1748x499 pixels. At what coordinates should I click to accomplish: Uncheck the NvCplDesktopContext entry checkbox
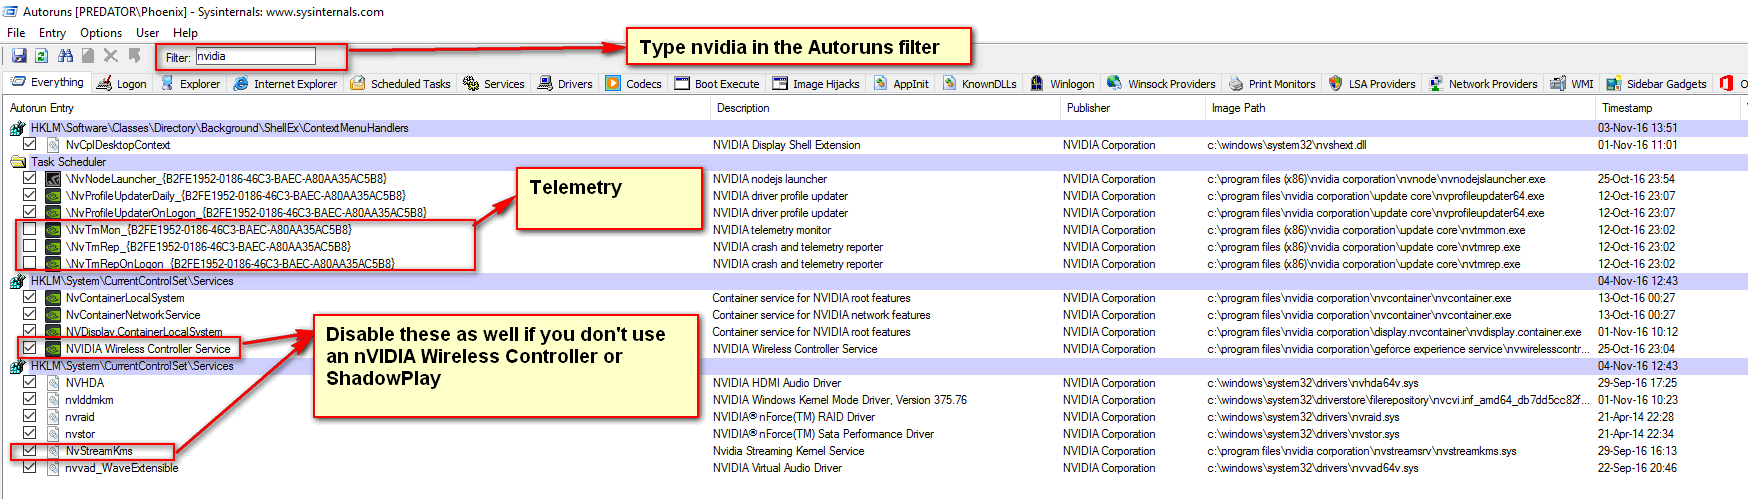[30, 145]
